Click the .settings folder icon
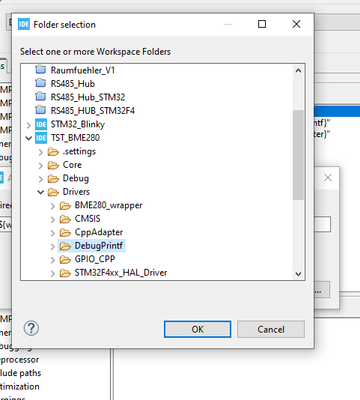 pyautogui.click(x=53, y=152)
